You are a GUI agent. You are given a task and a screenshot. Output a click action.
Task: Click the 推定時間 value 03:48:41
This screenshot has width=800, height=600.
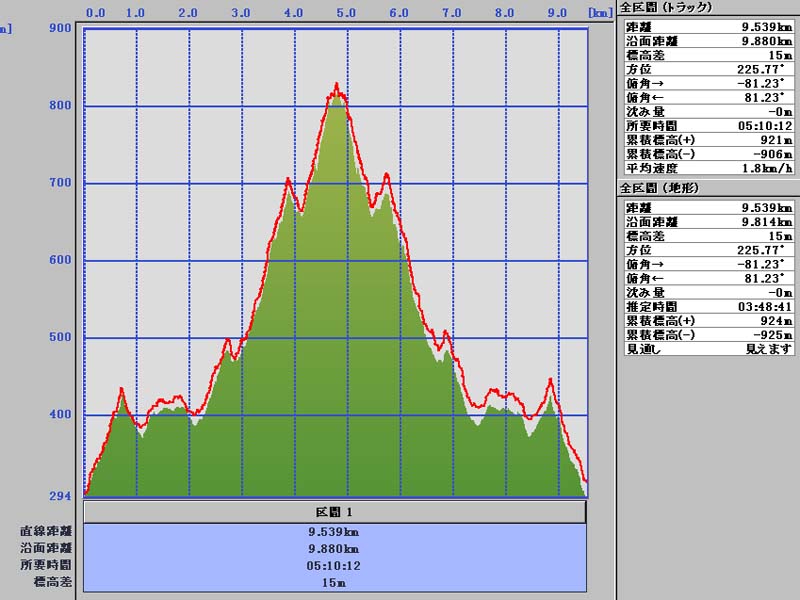tap(766, 306)
